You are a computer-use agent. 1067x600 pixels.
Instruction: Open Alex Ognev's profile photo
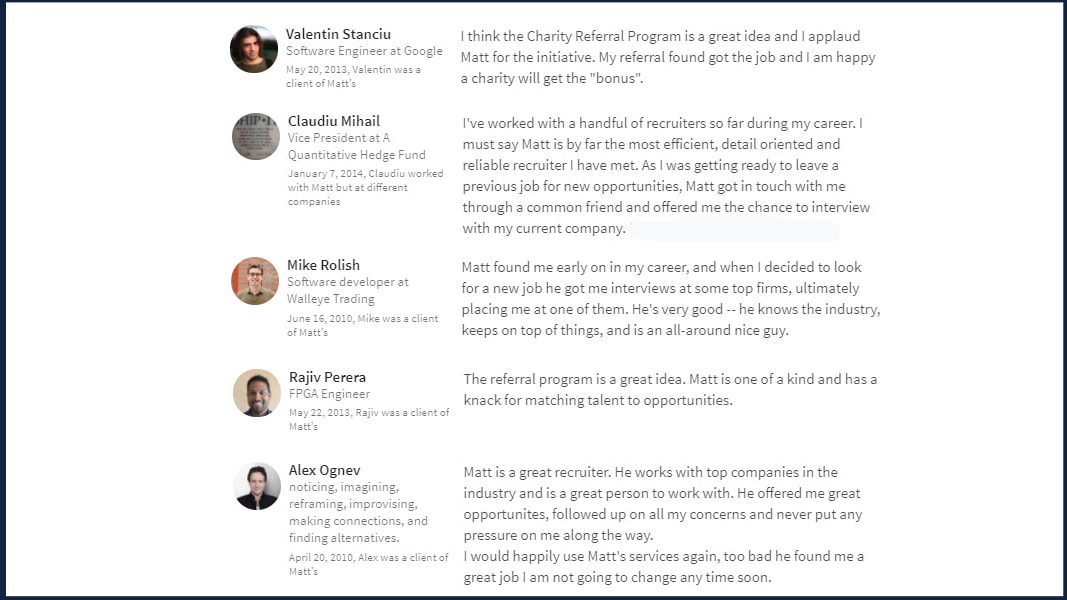pos(257,486)
